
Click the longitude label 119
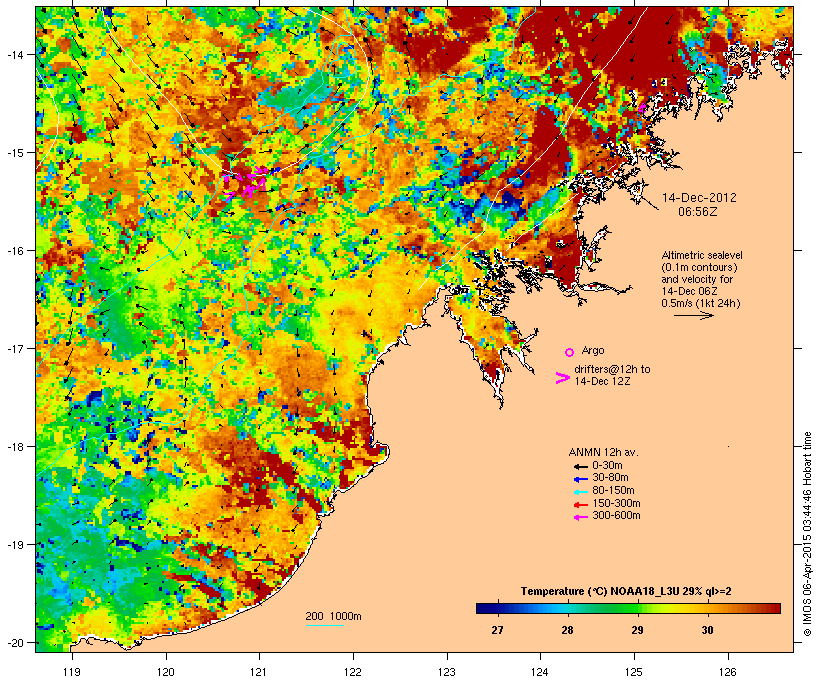pyautogui.click(x=72, y=672)
